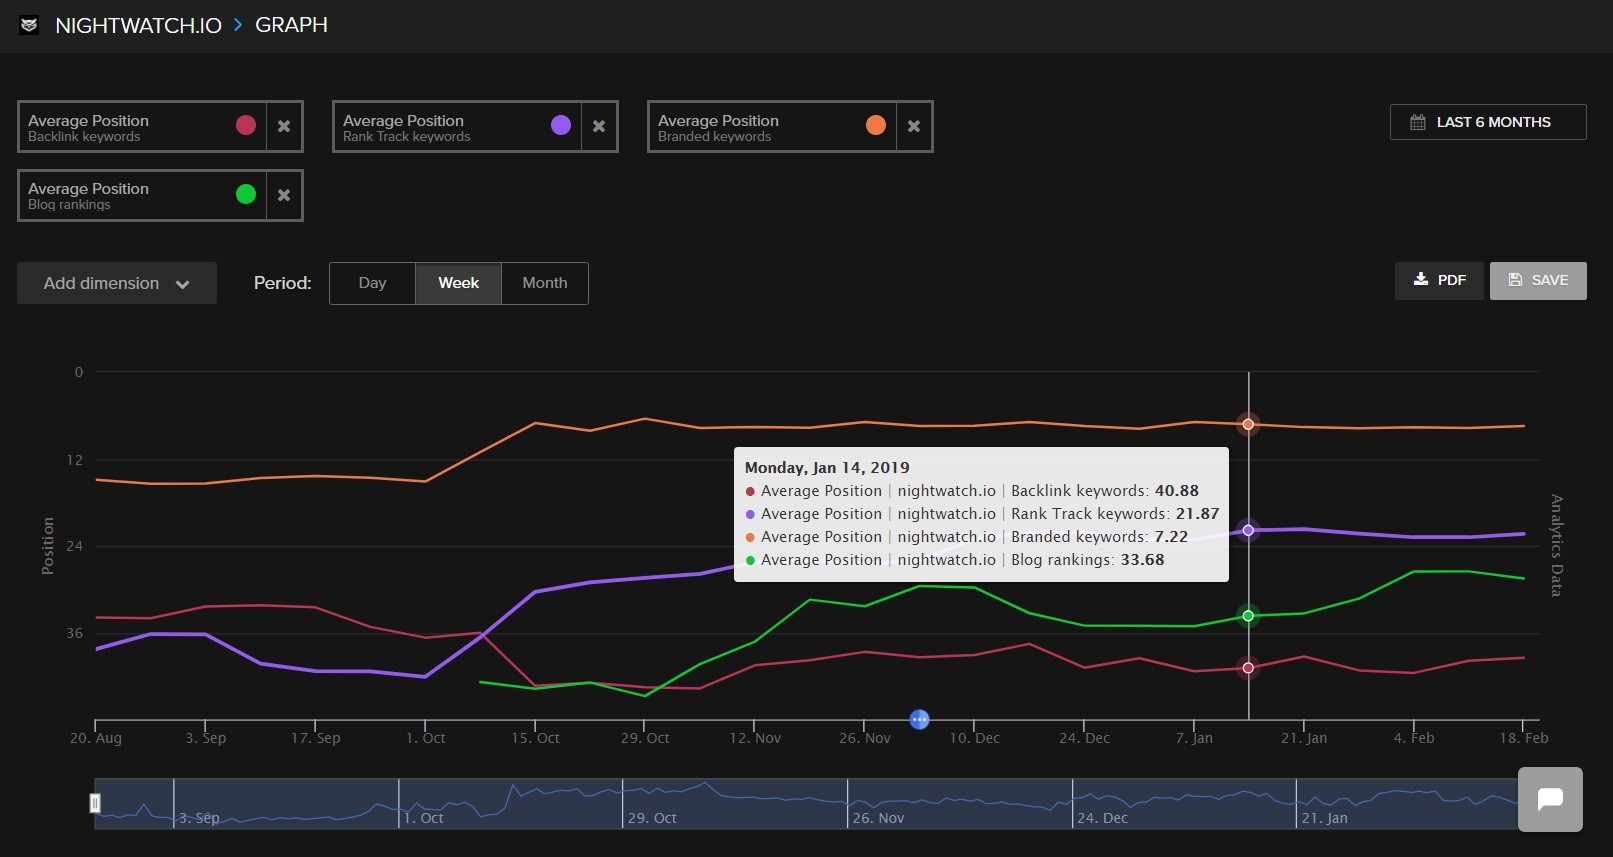This screenshot has height=857, width=1613.
Task: Remove the Branded keywords dimension
Action: 914,126
